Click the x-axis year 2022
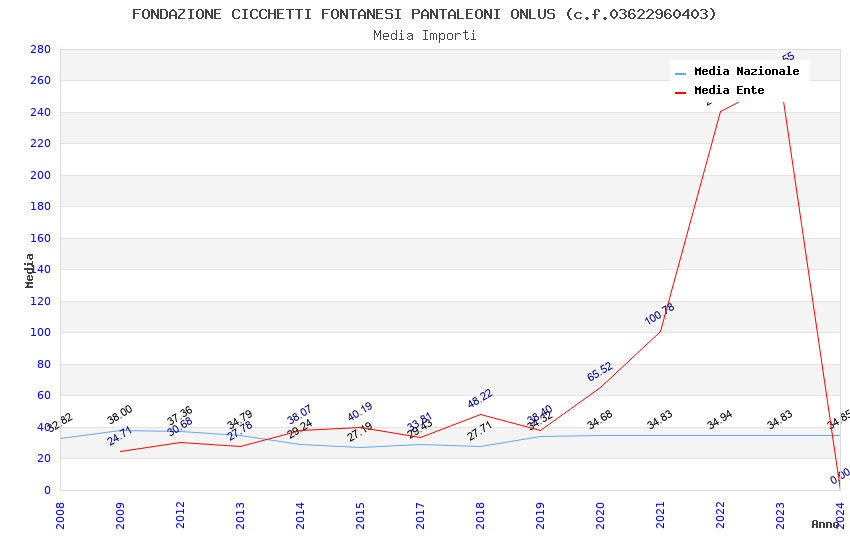The height and width of the screenshot is (550, 850). point(720,515)
